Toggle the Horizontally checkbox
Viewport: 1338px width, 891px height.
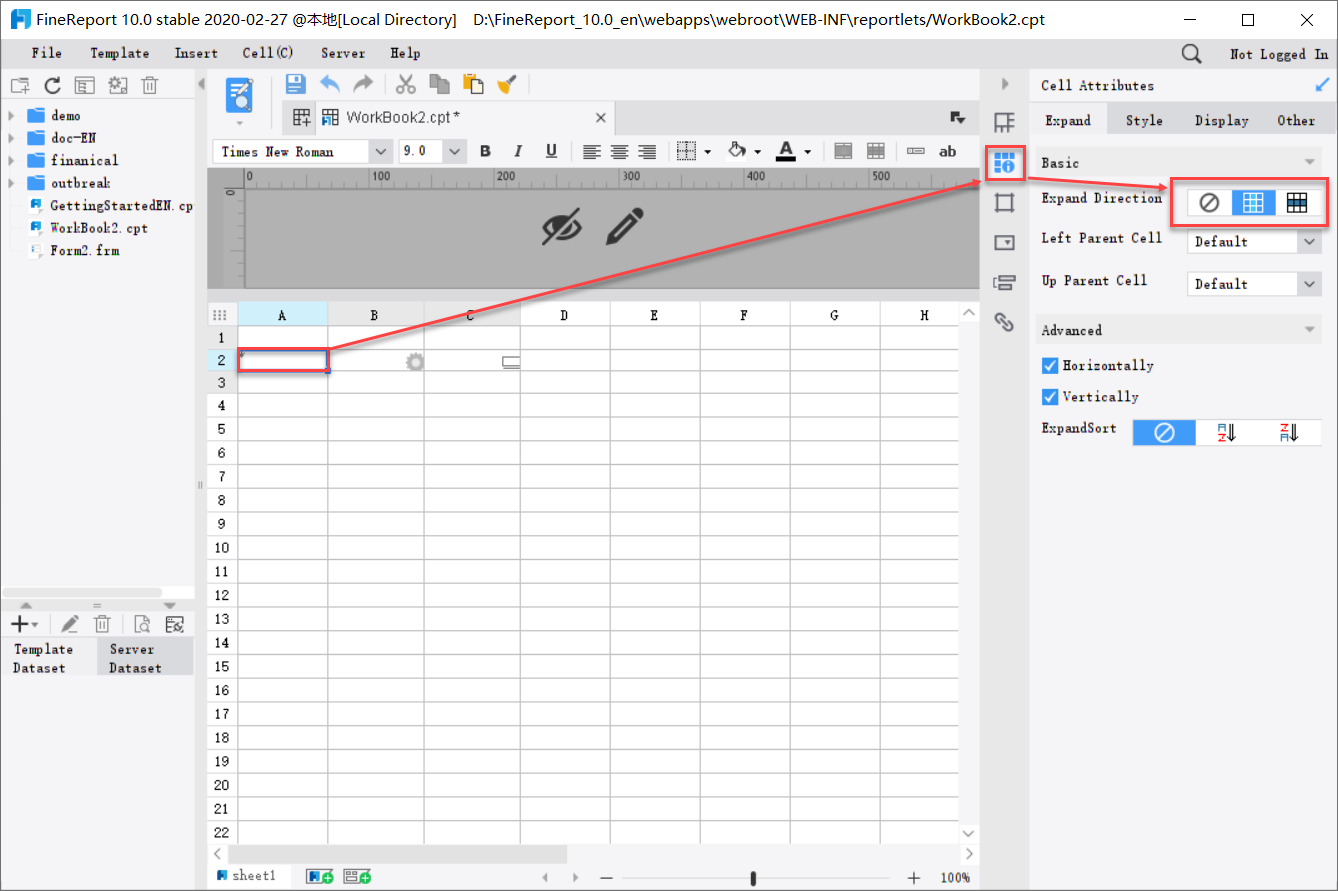click(1050, 366)
